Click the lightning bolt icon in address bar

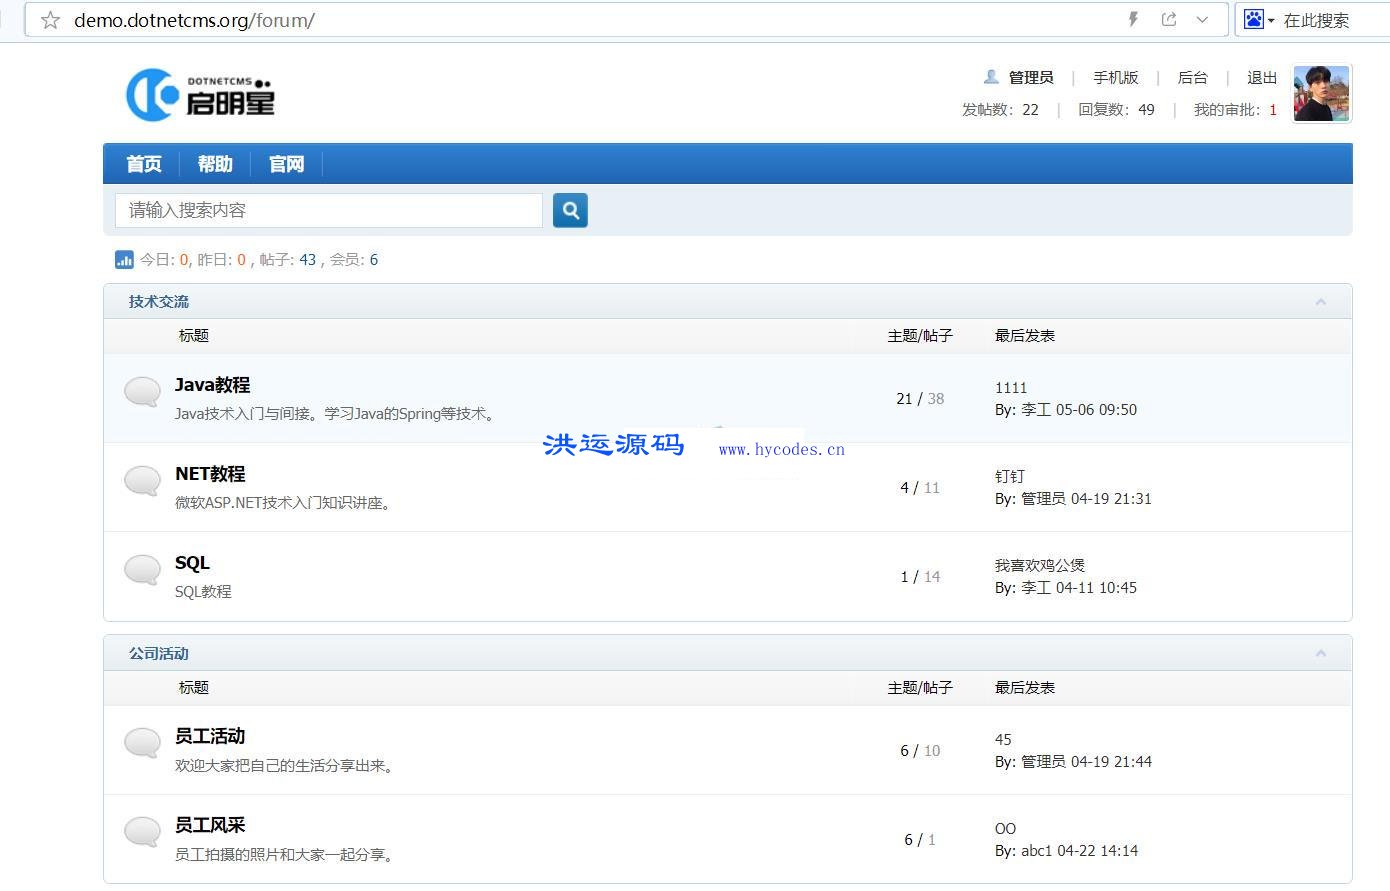click(1133, 19)
